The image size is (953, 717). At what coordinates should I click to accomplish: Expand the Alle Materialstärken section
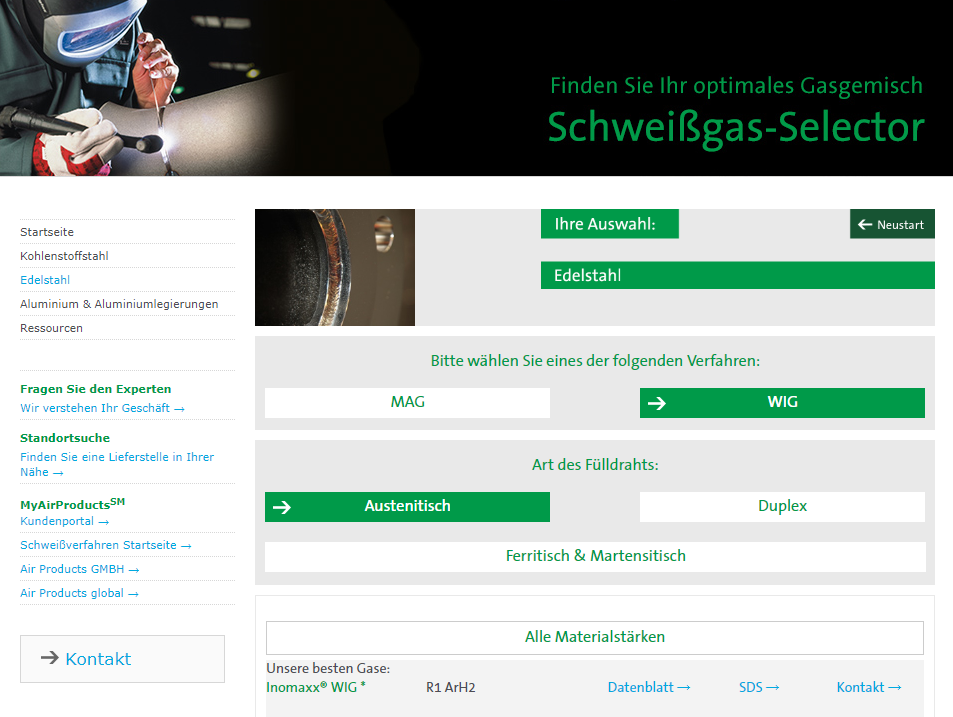(595, 637)
